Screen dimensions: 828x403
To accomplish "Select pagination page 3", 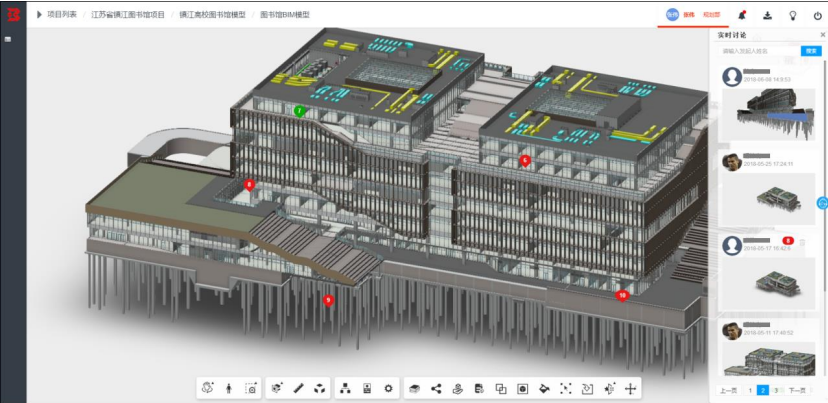I will pos(776,390).
